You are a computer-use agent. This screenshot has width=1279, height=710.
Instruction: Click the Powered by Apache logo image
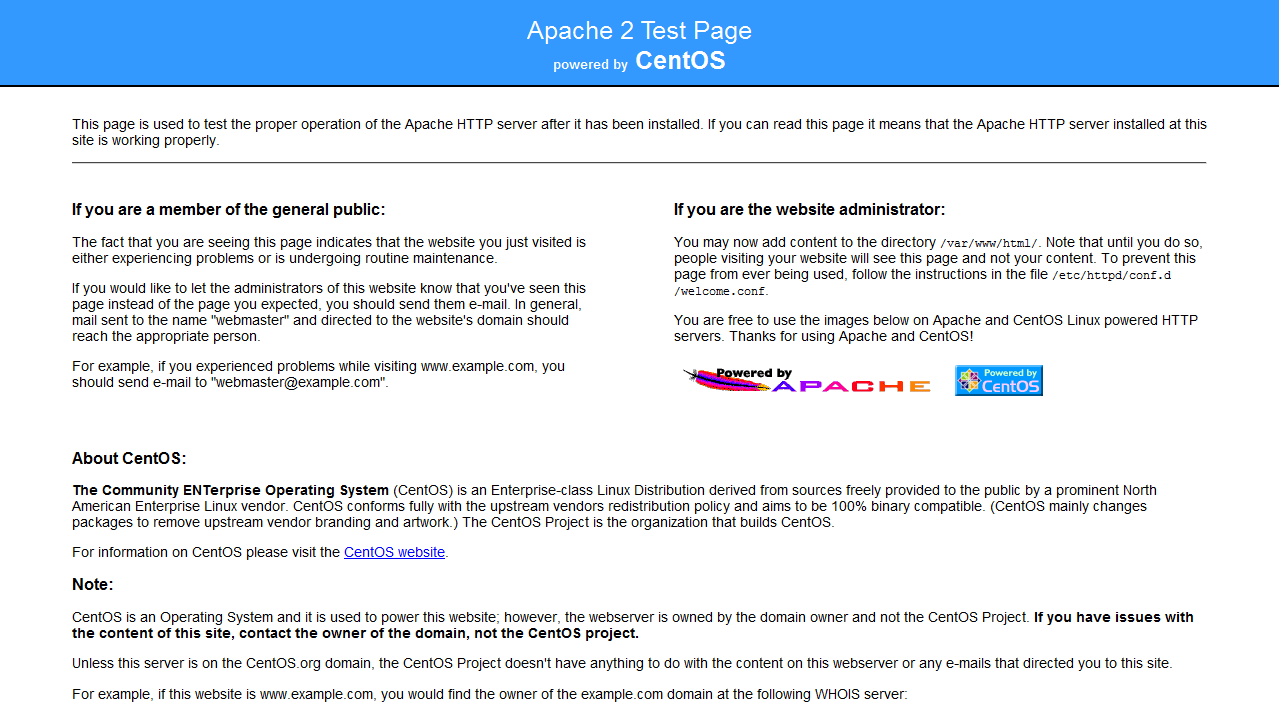(806, 380)
